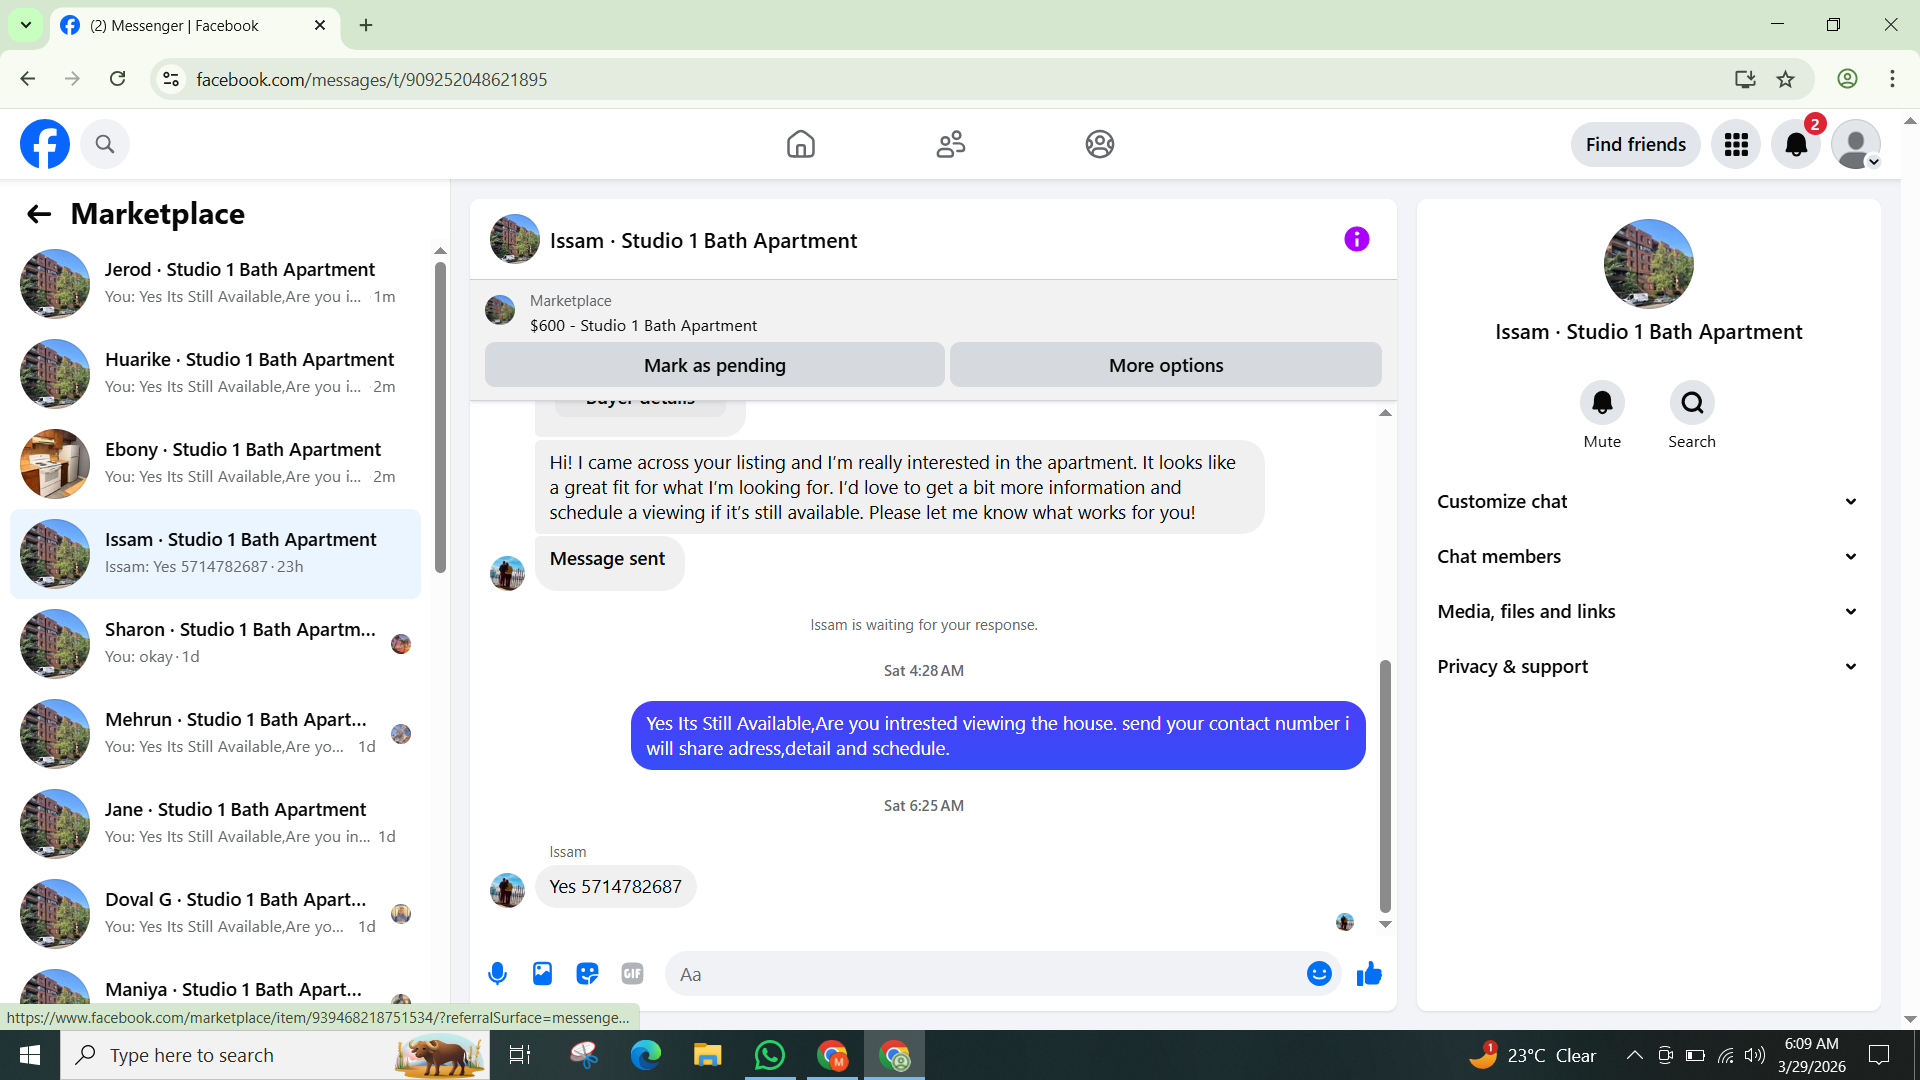Open the GIF picker icon
The width and height of the screenshot is (1920, 1080).
[x=632, y=973]
